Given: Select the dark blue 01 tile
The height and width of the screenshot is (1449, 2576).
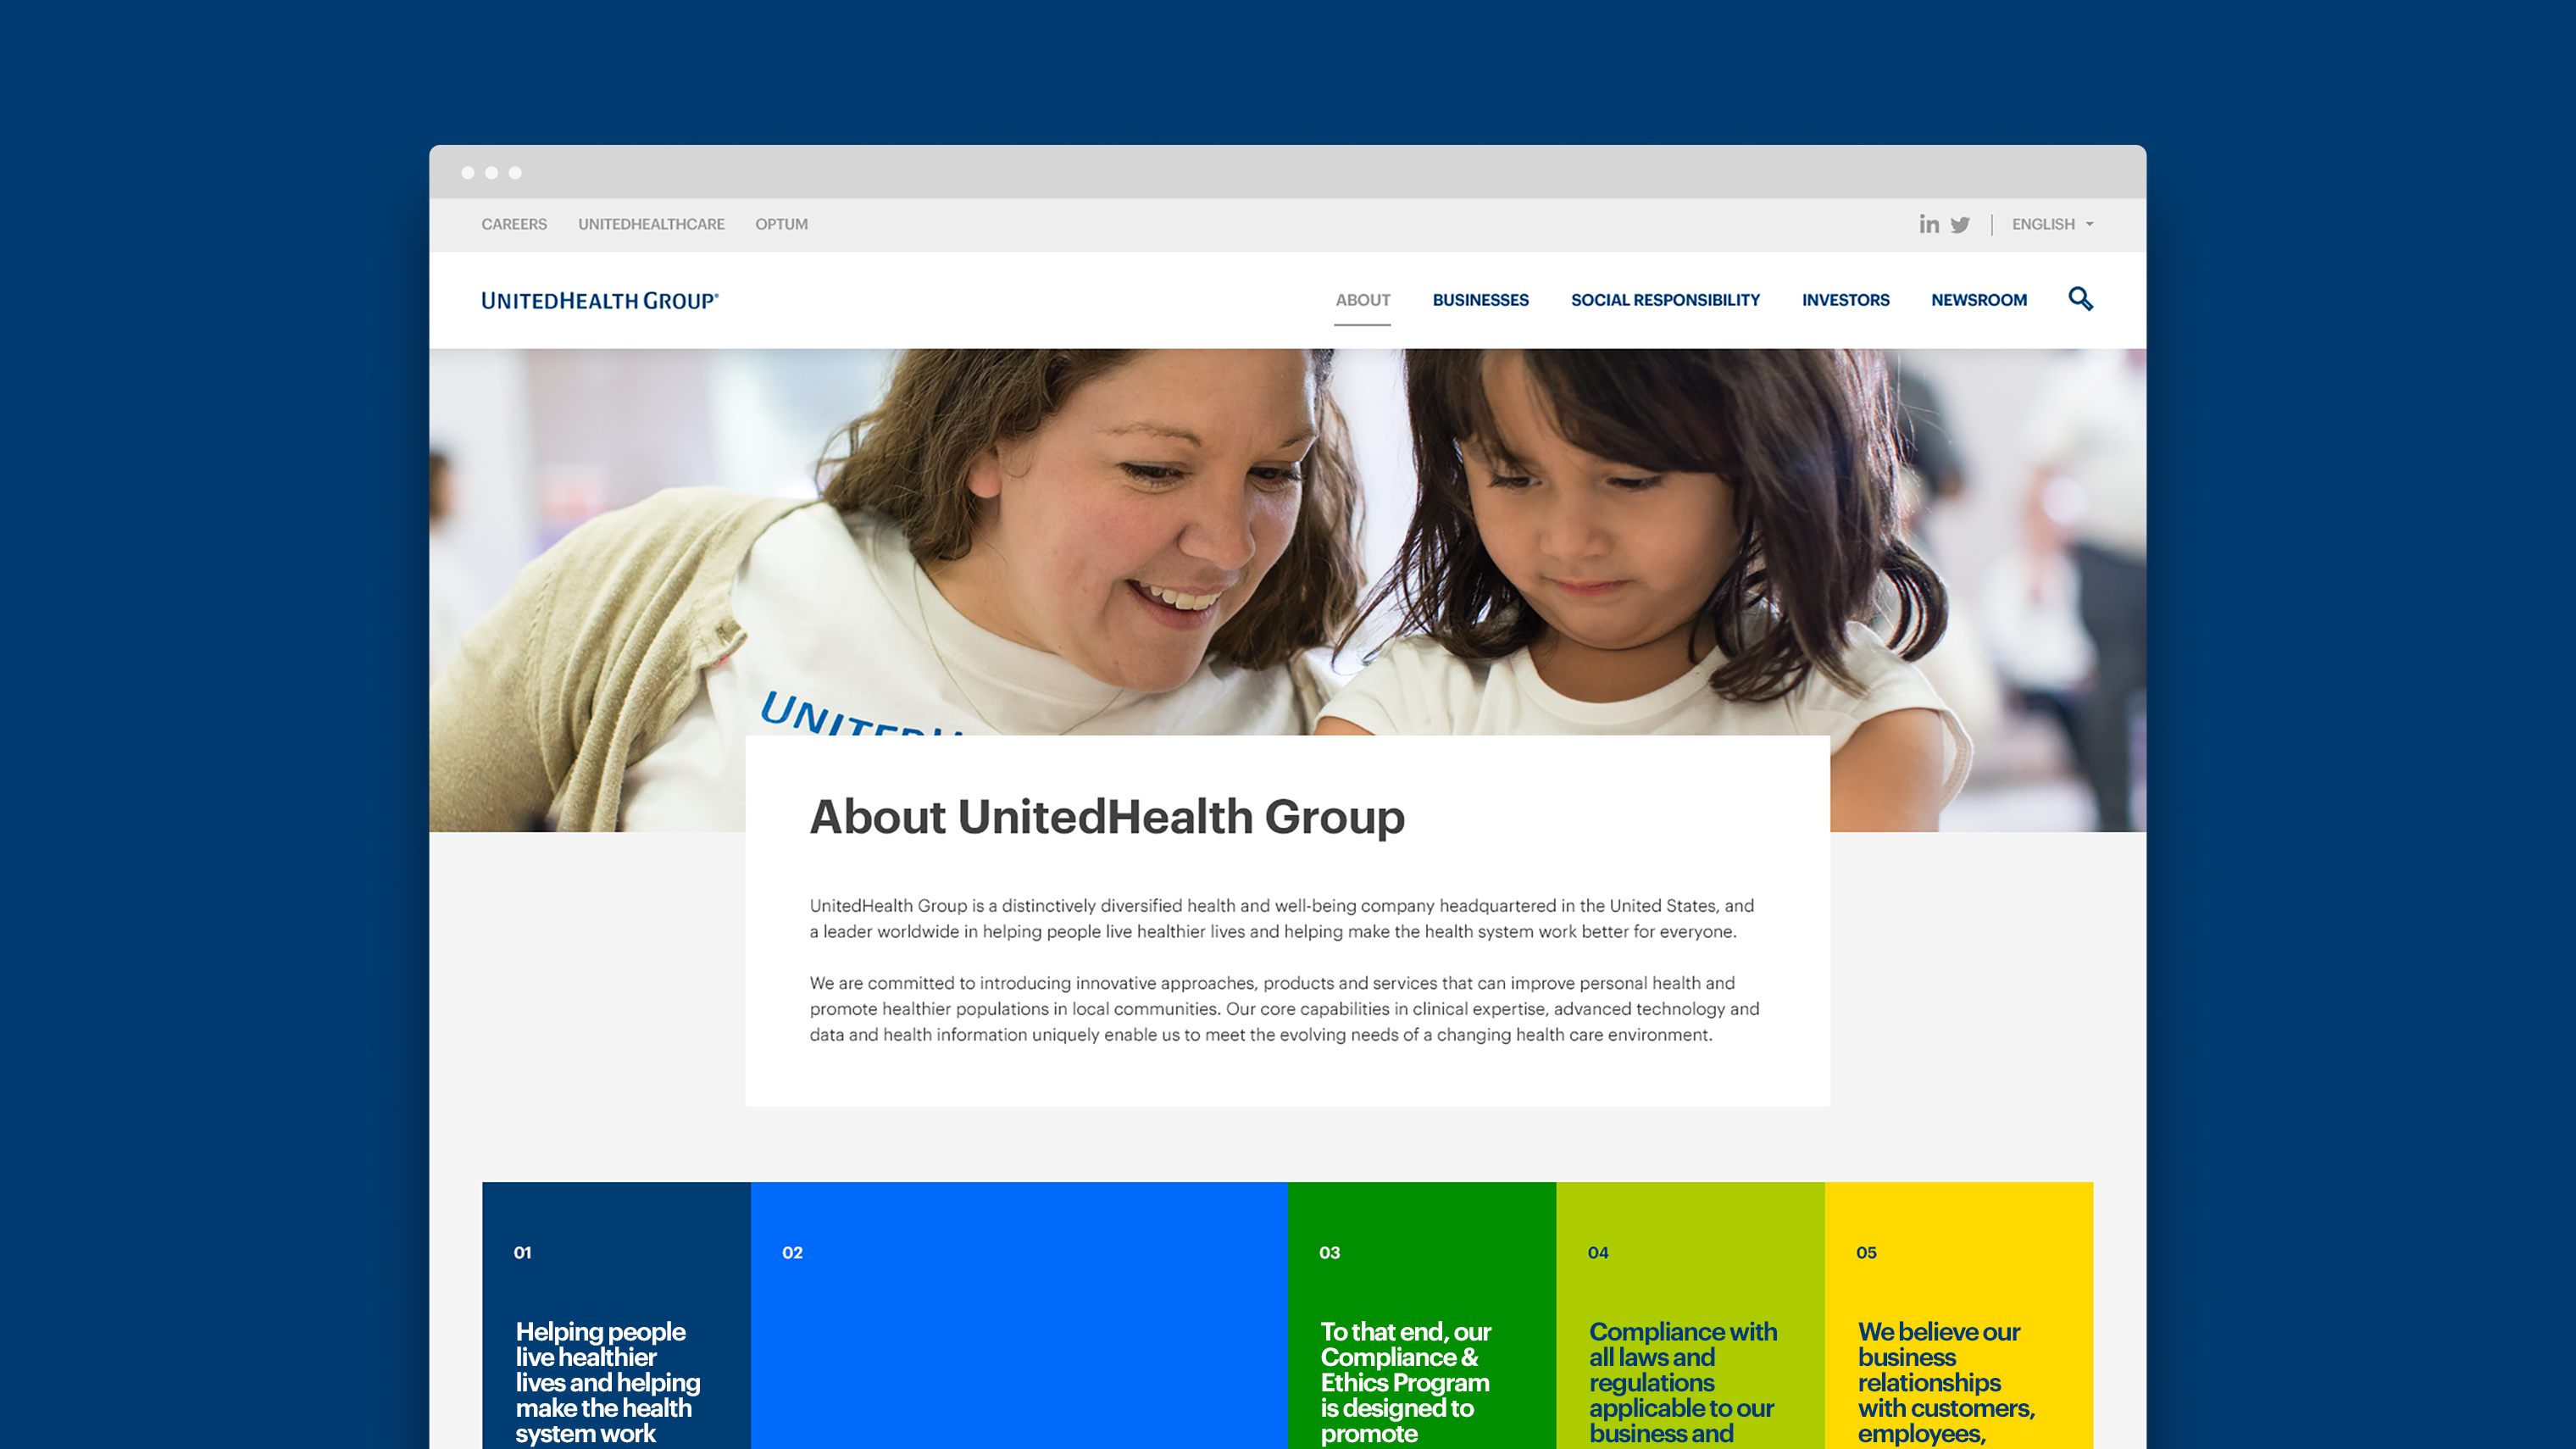Looking at the screenshot, I should click(616, 1320).
